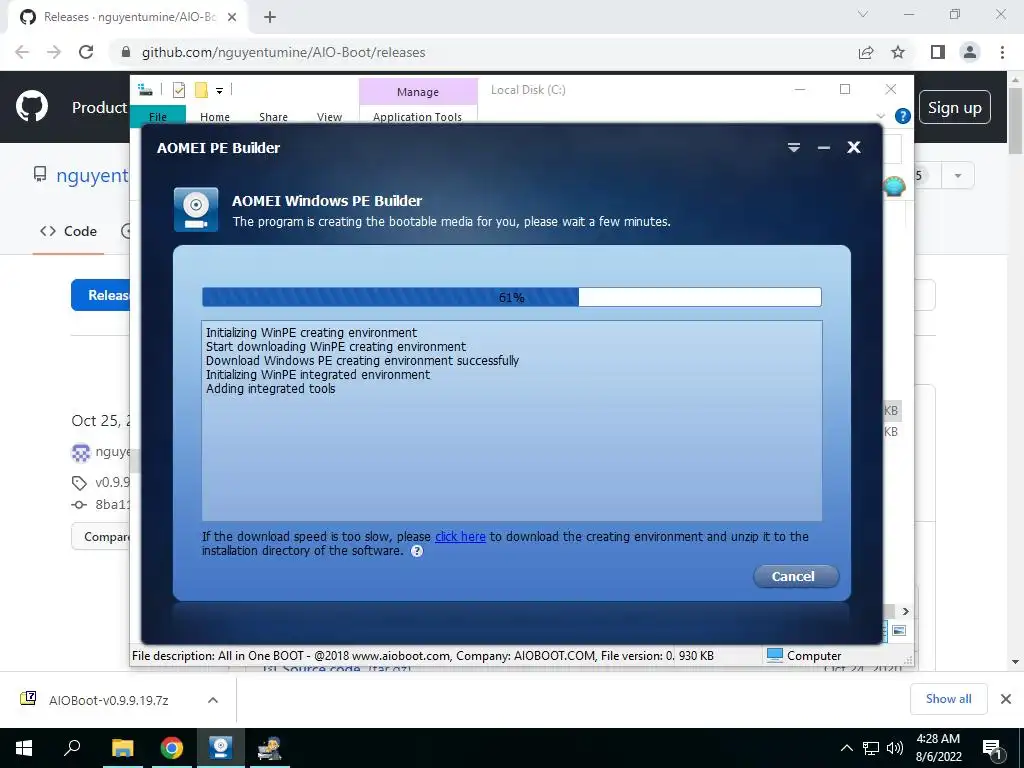
Task: Open AOMEI PE Builder taskbar icon
Action: pyautogui.click(x=221, y=748)
